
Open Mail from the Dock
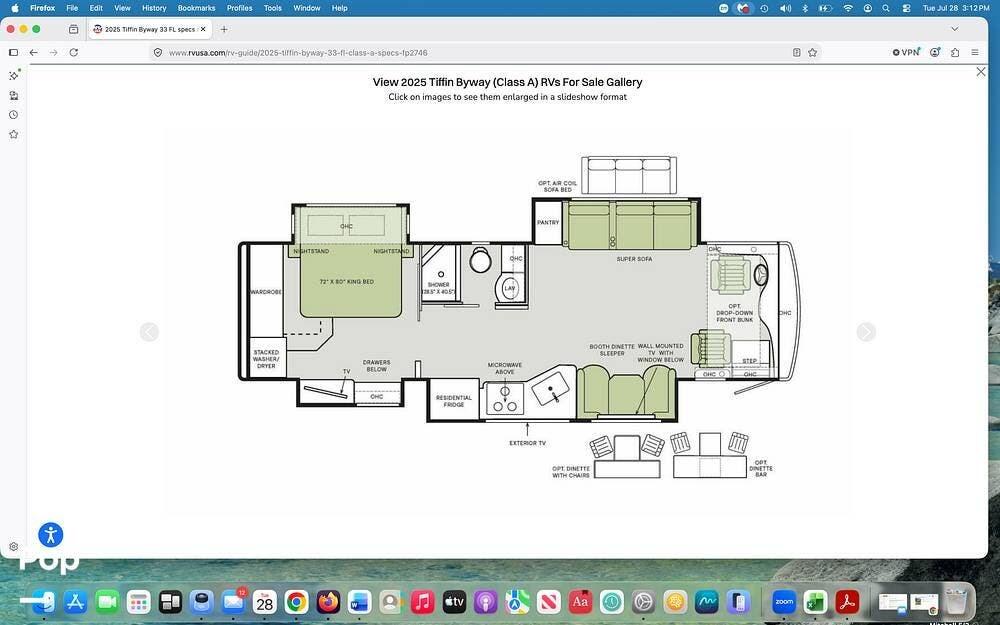233,602
